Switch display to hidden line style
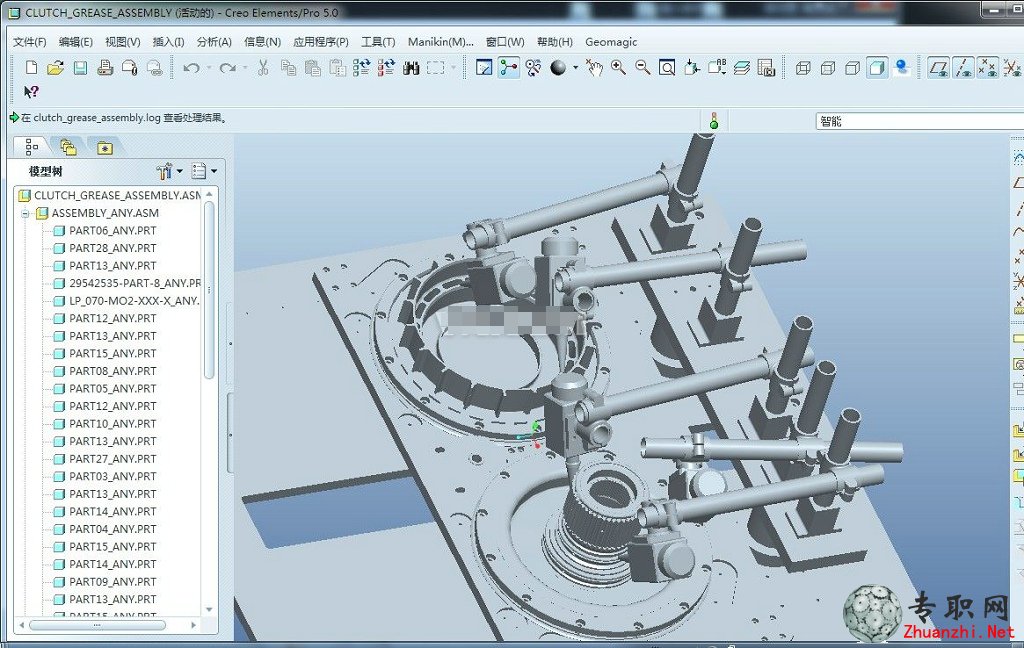Viewport: 1024px width, 648px height. [x=827, y=67]
